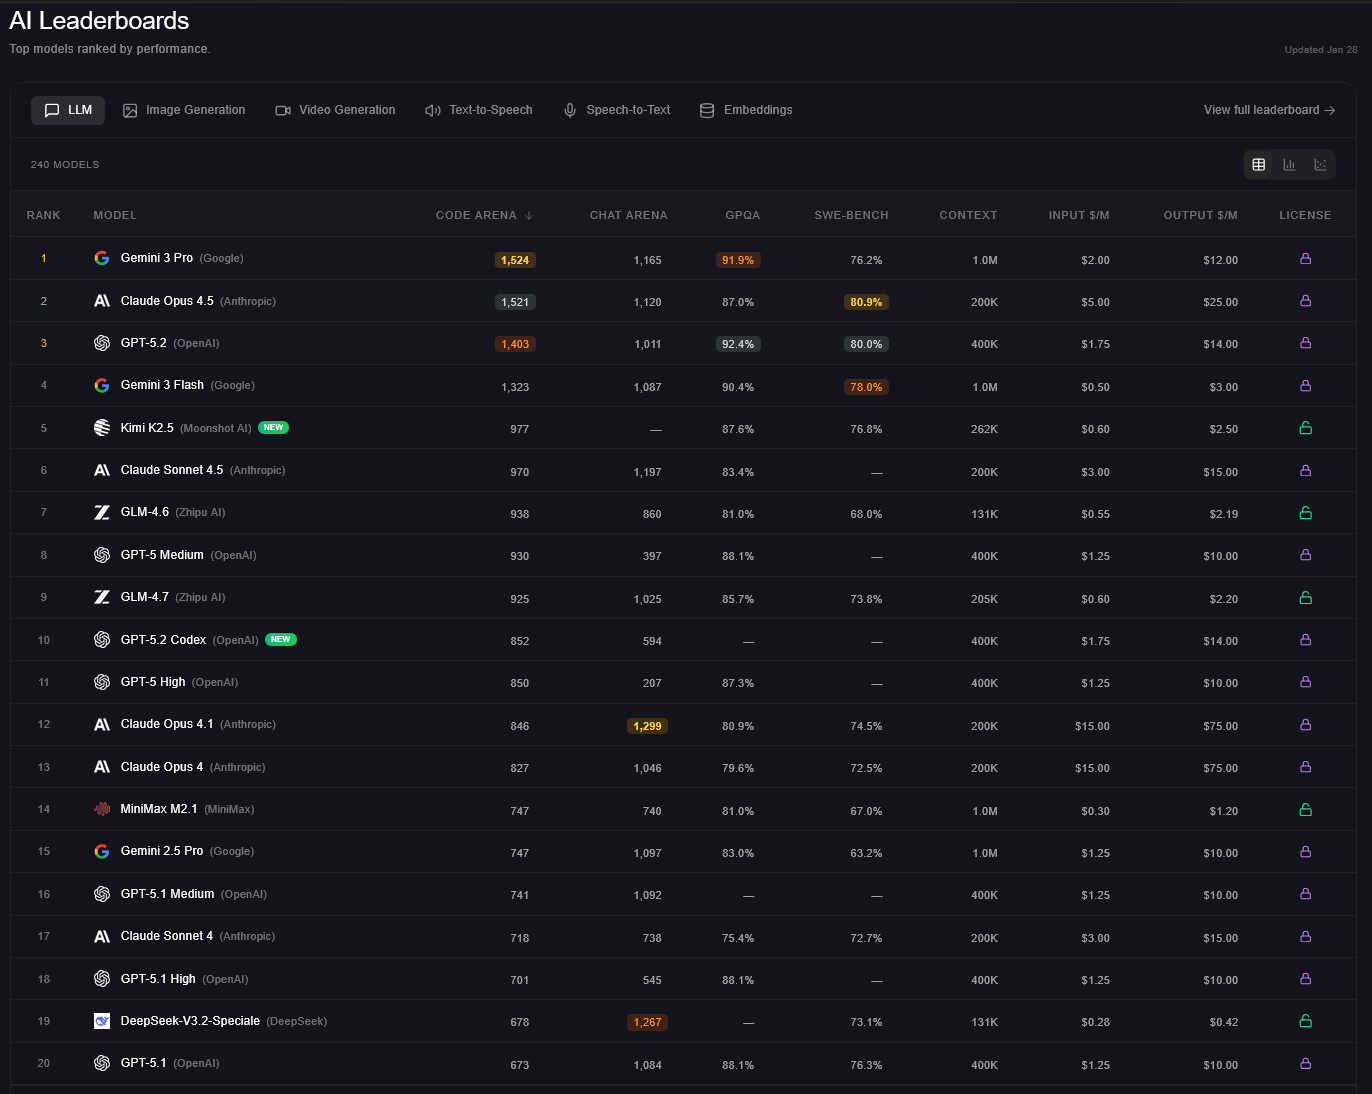Image resolution: width=1372 pixels, height=1094 pixels.
Task: Switch to table view icon
Action: pyautogui.click(x=1259, y=165)
